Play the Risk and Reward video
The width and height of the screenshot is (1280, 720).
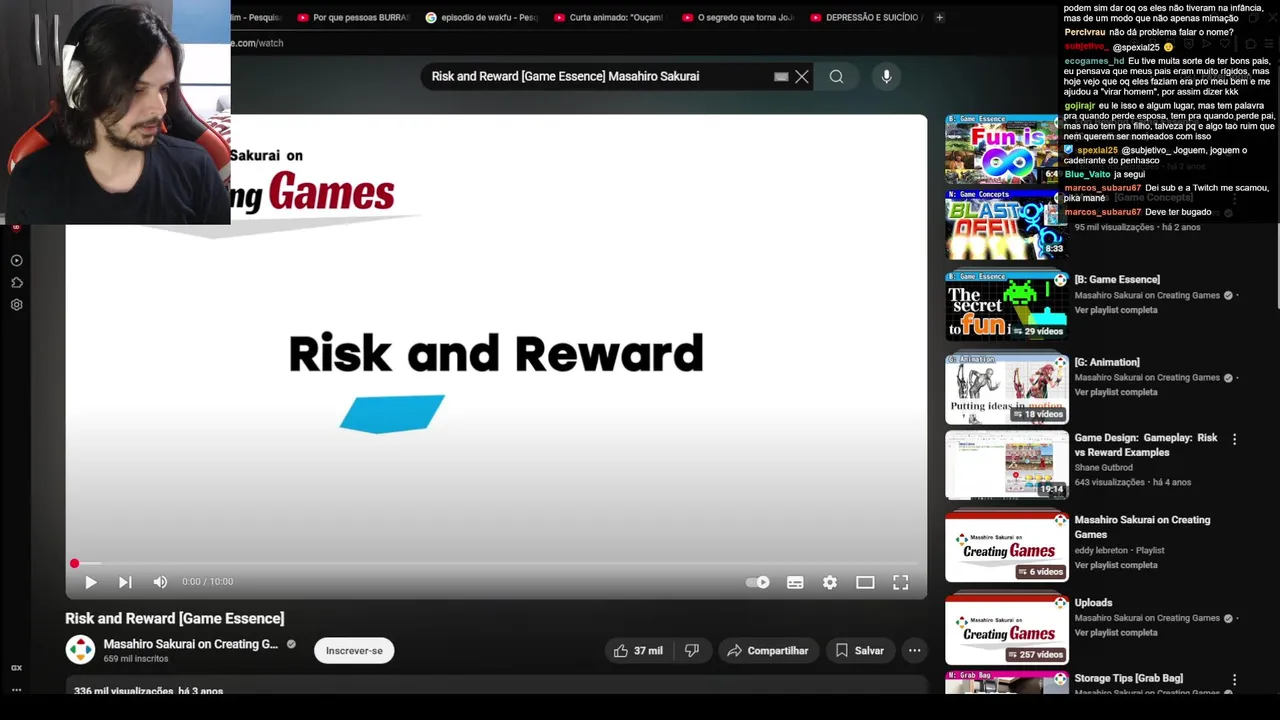click(x=91, y=582)
